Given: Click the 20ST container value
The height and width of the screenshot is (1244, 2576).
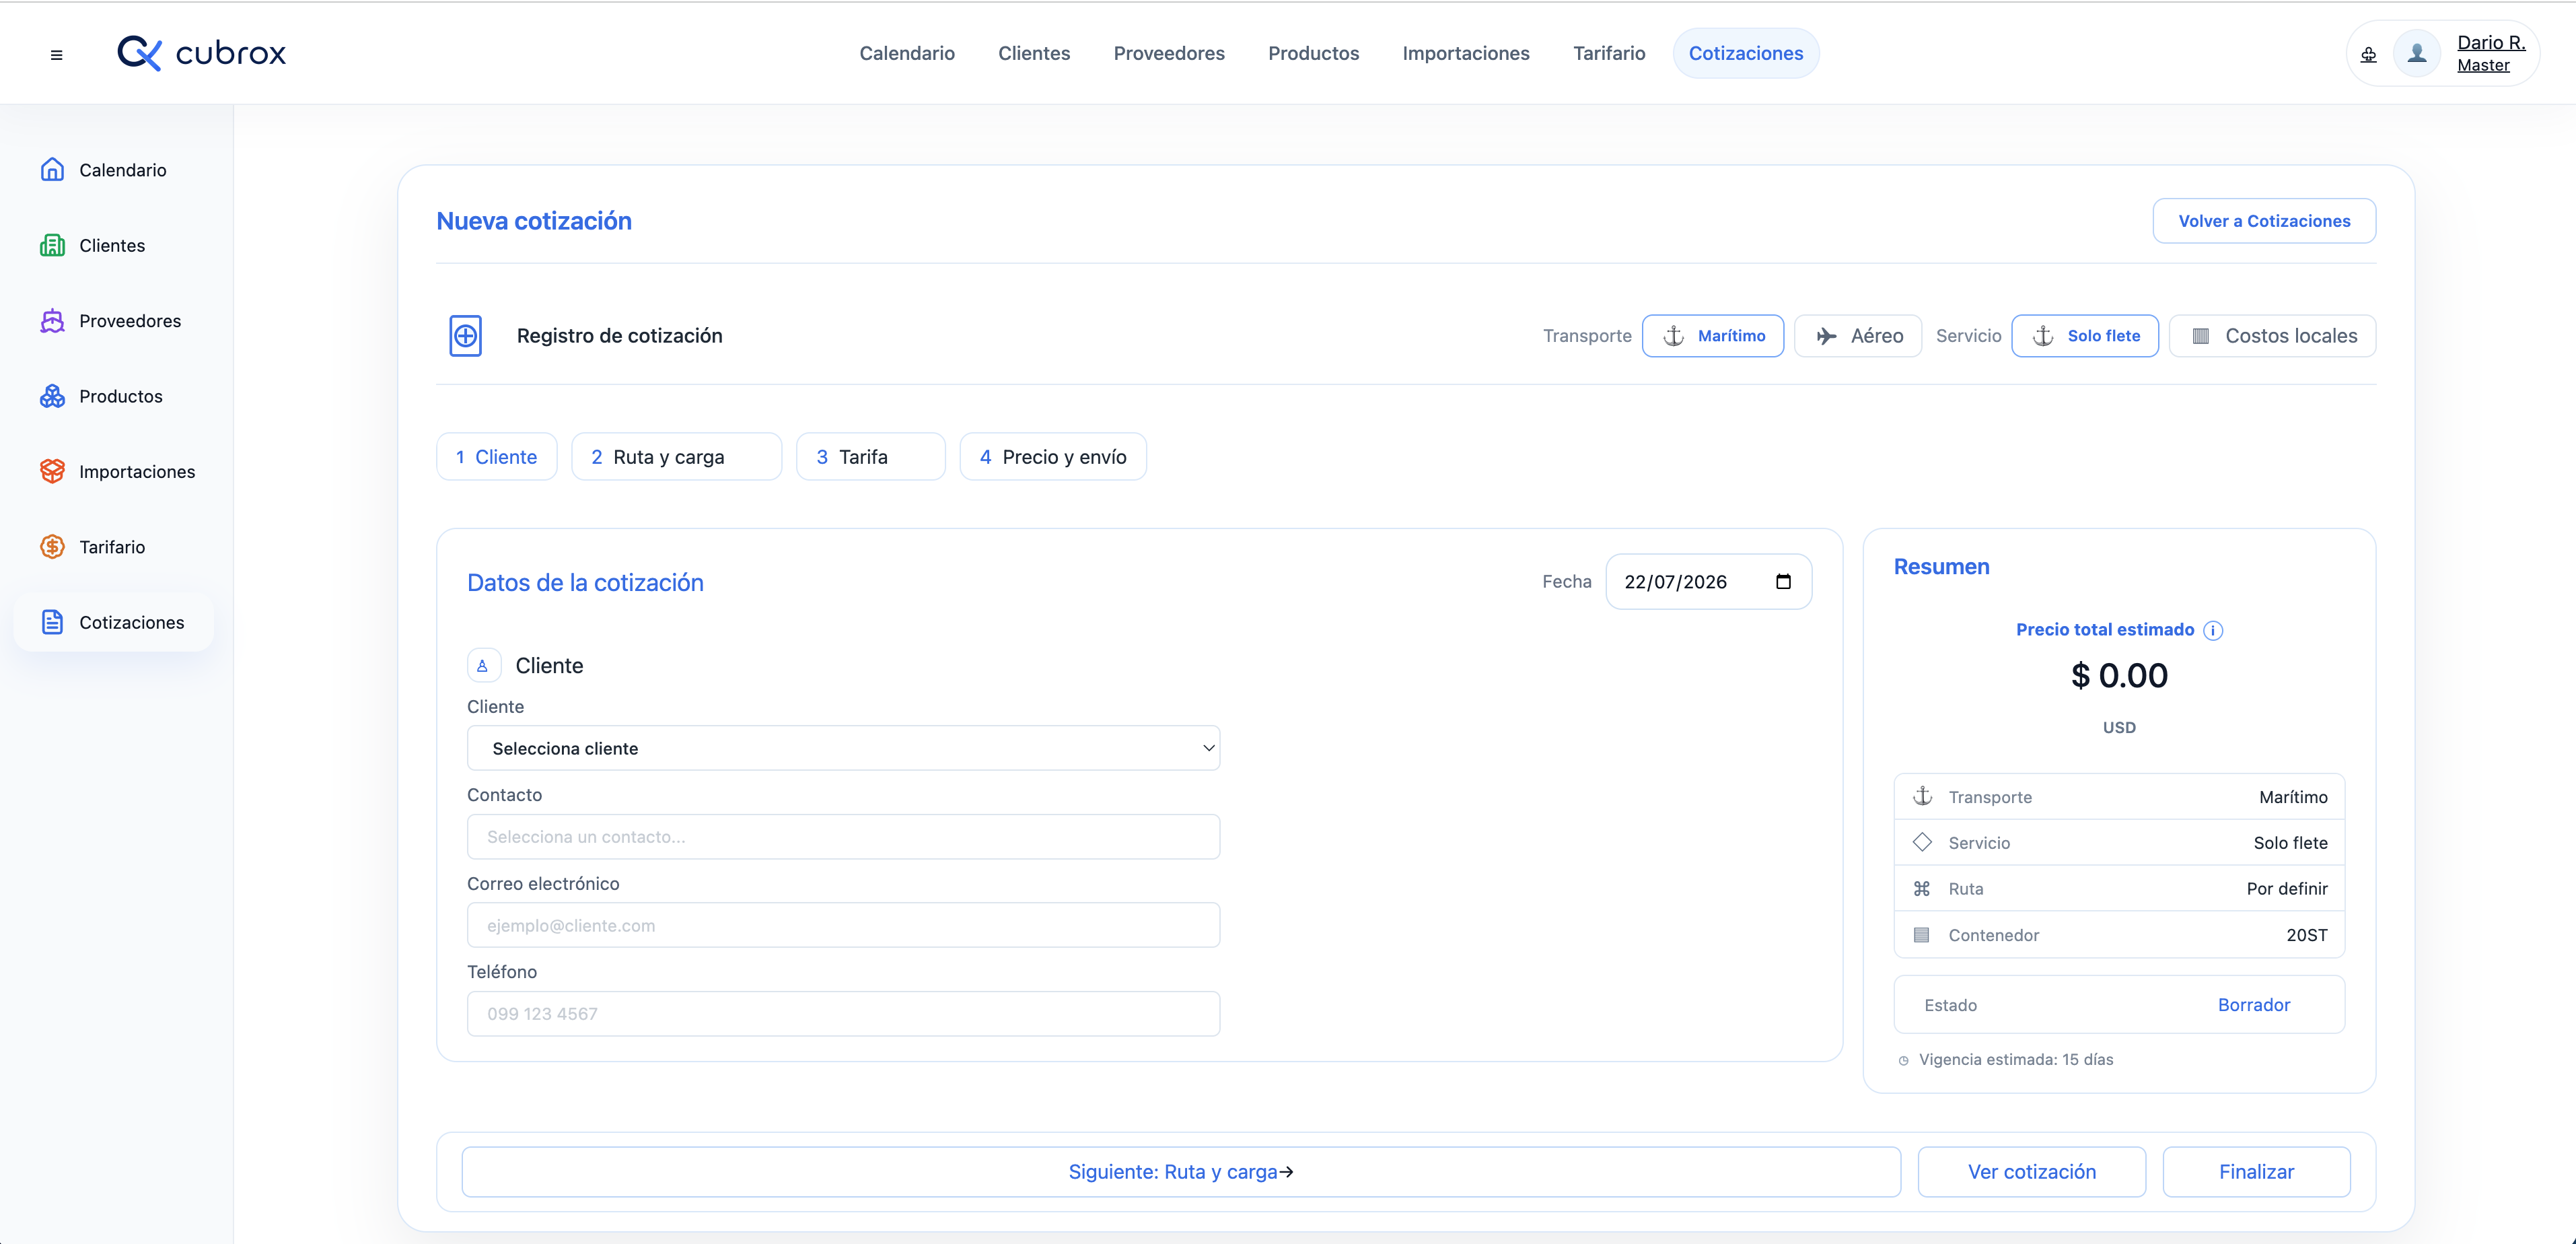Looking at the screenshot, I should 2306,935.
